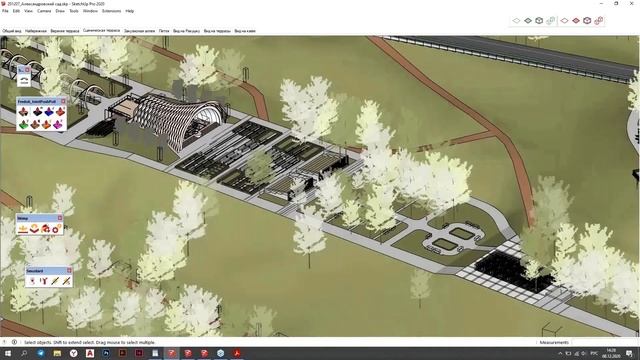This screenshot has height=360, width=640.
Task: Click the Y-shaped icon in the bottom floating toolbar
Action: 44,281
